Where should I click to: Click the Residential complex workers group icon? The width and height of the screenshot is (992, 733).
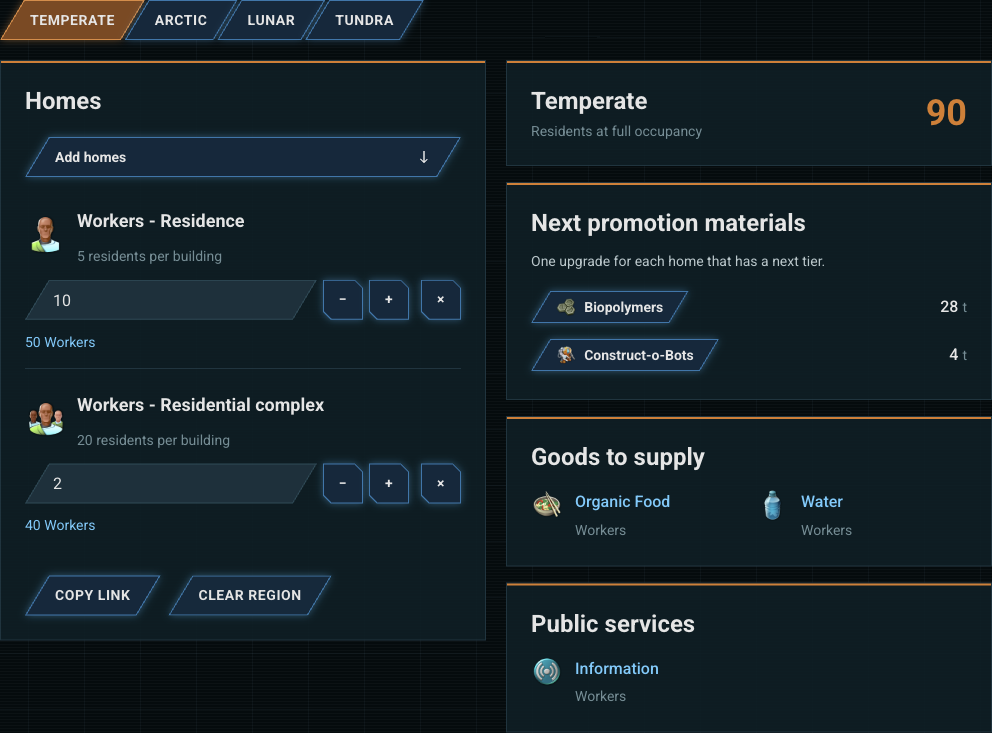[x=46, y=418]
